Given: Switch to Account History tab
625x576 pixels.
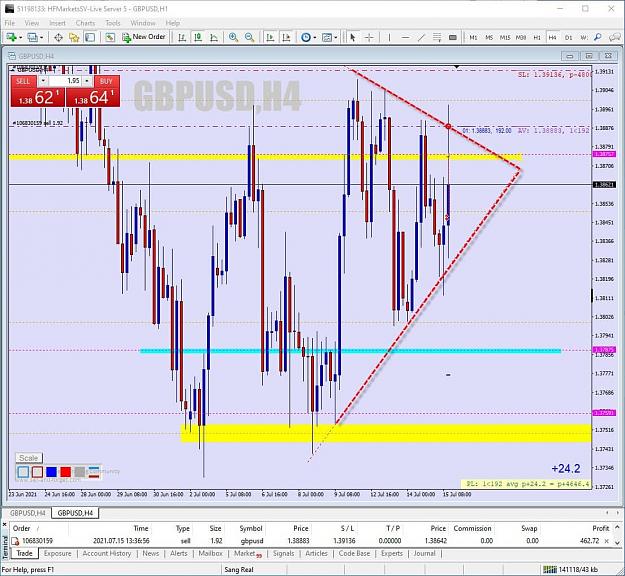Looking at the screenshot, I should pyautogui.click(x=106, y=553).
